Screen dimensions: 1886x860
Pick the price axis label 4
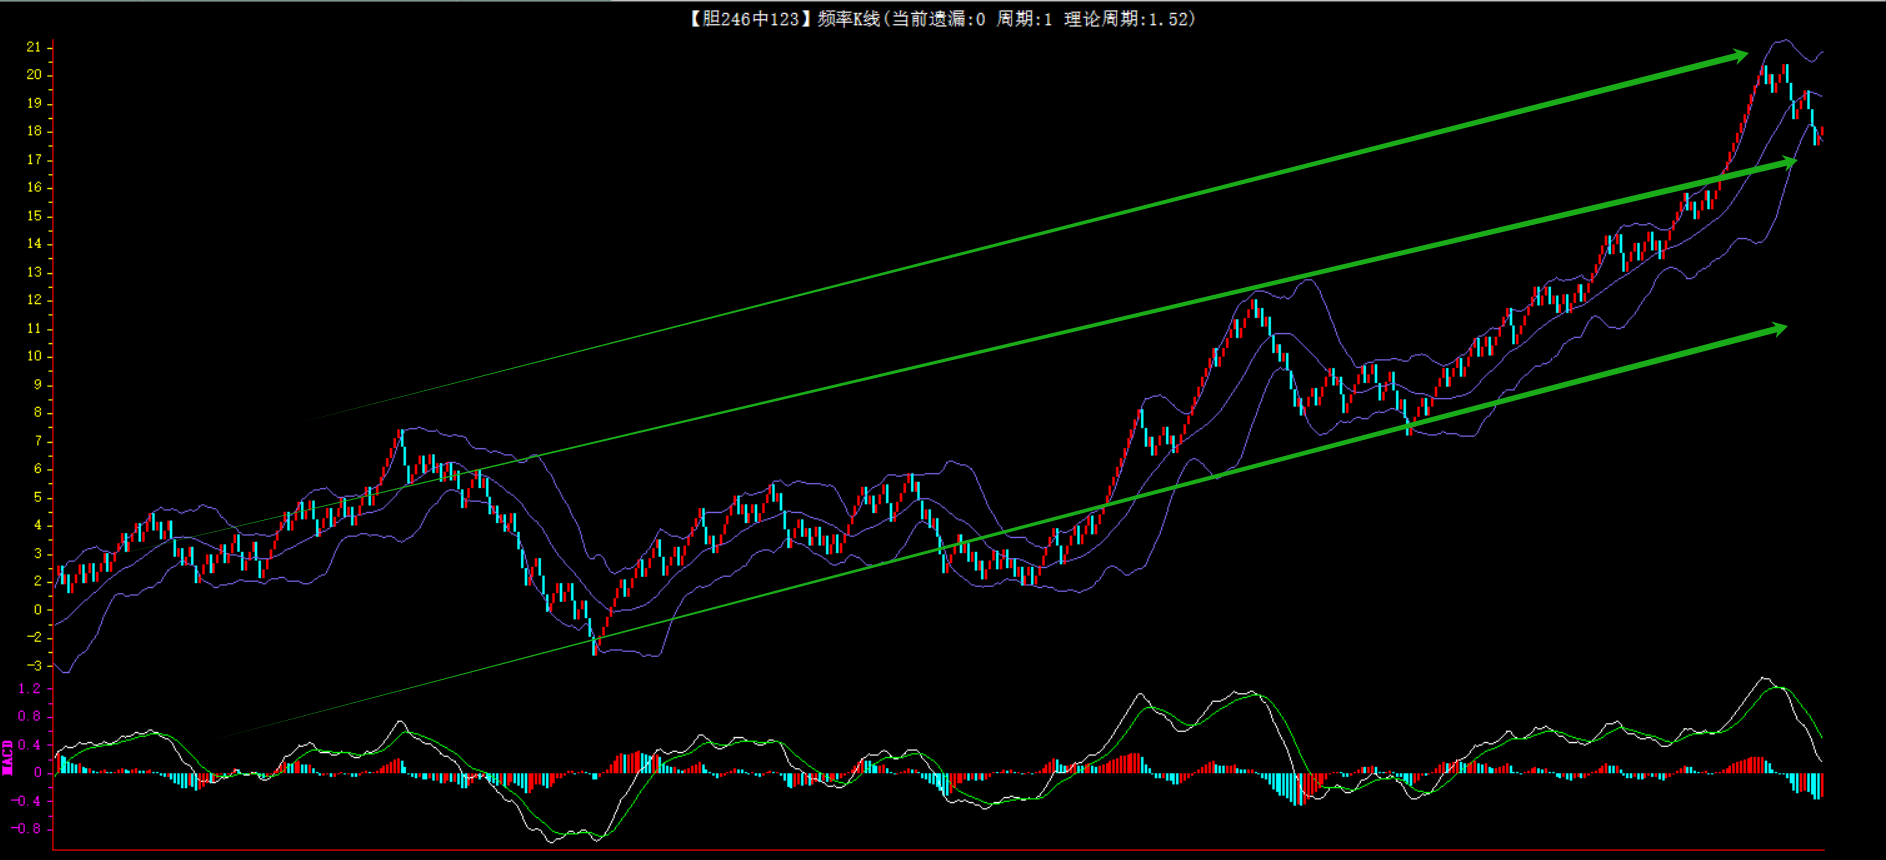tap(38, 525)
